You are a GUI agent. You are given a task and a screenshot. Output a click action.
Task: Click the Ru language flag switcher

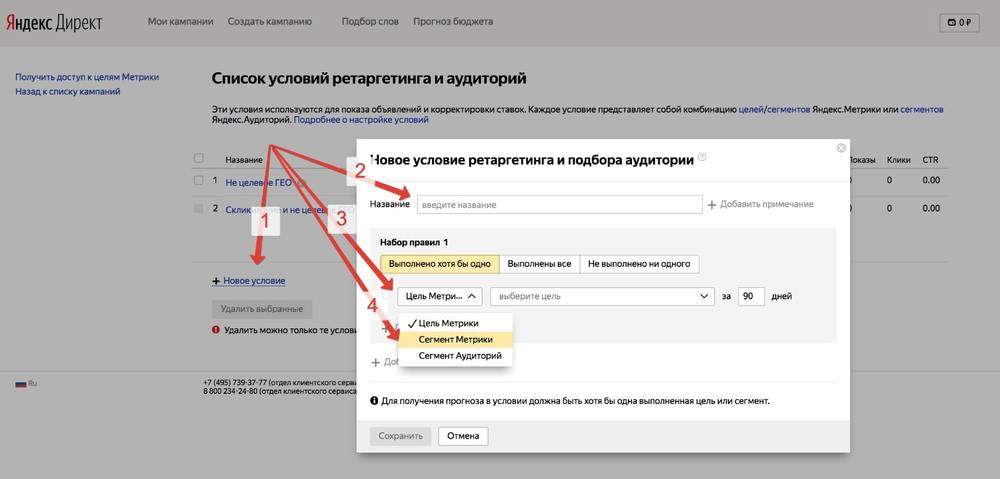tap(26, 384)
